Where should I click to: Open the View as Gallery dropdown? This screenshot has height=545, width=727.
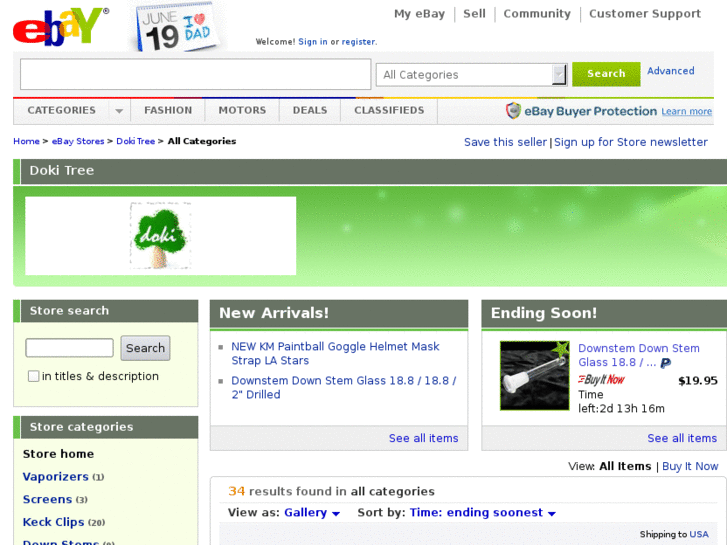pos(312,513)
